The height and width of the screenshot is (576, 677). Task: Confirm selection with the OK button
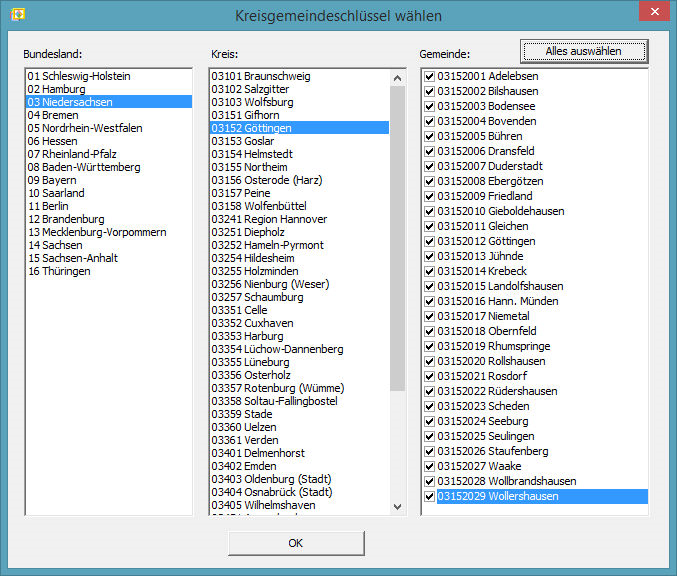(x=295, y=543)
